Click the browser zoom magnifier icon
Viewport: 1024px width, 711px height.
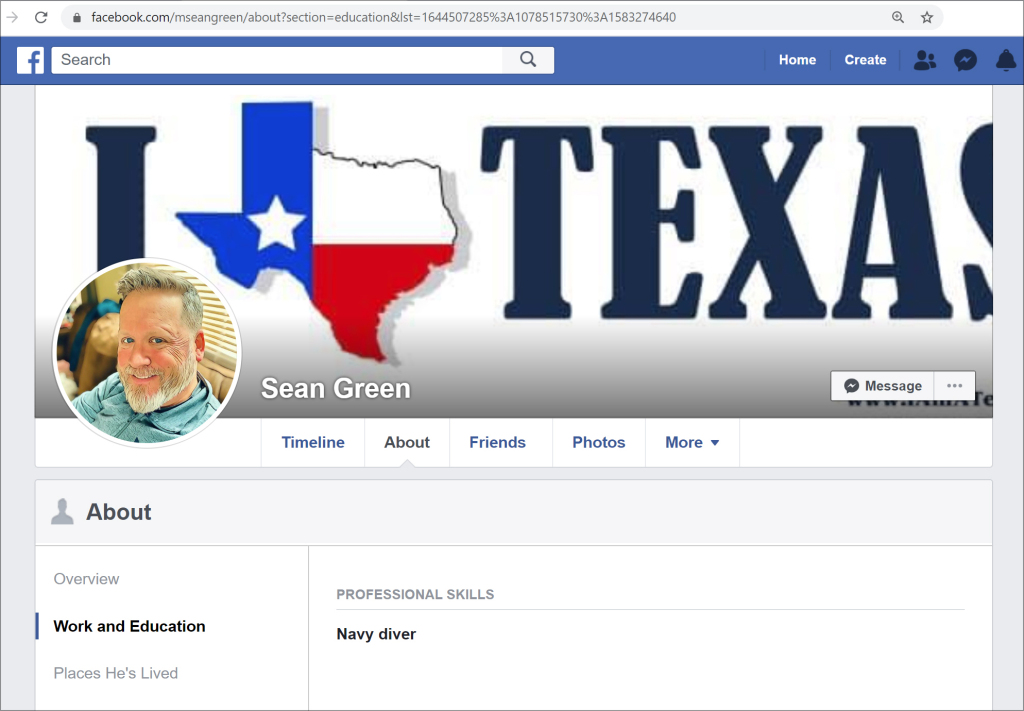pyautogui.click(x=898, y=17)
